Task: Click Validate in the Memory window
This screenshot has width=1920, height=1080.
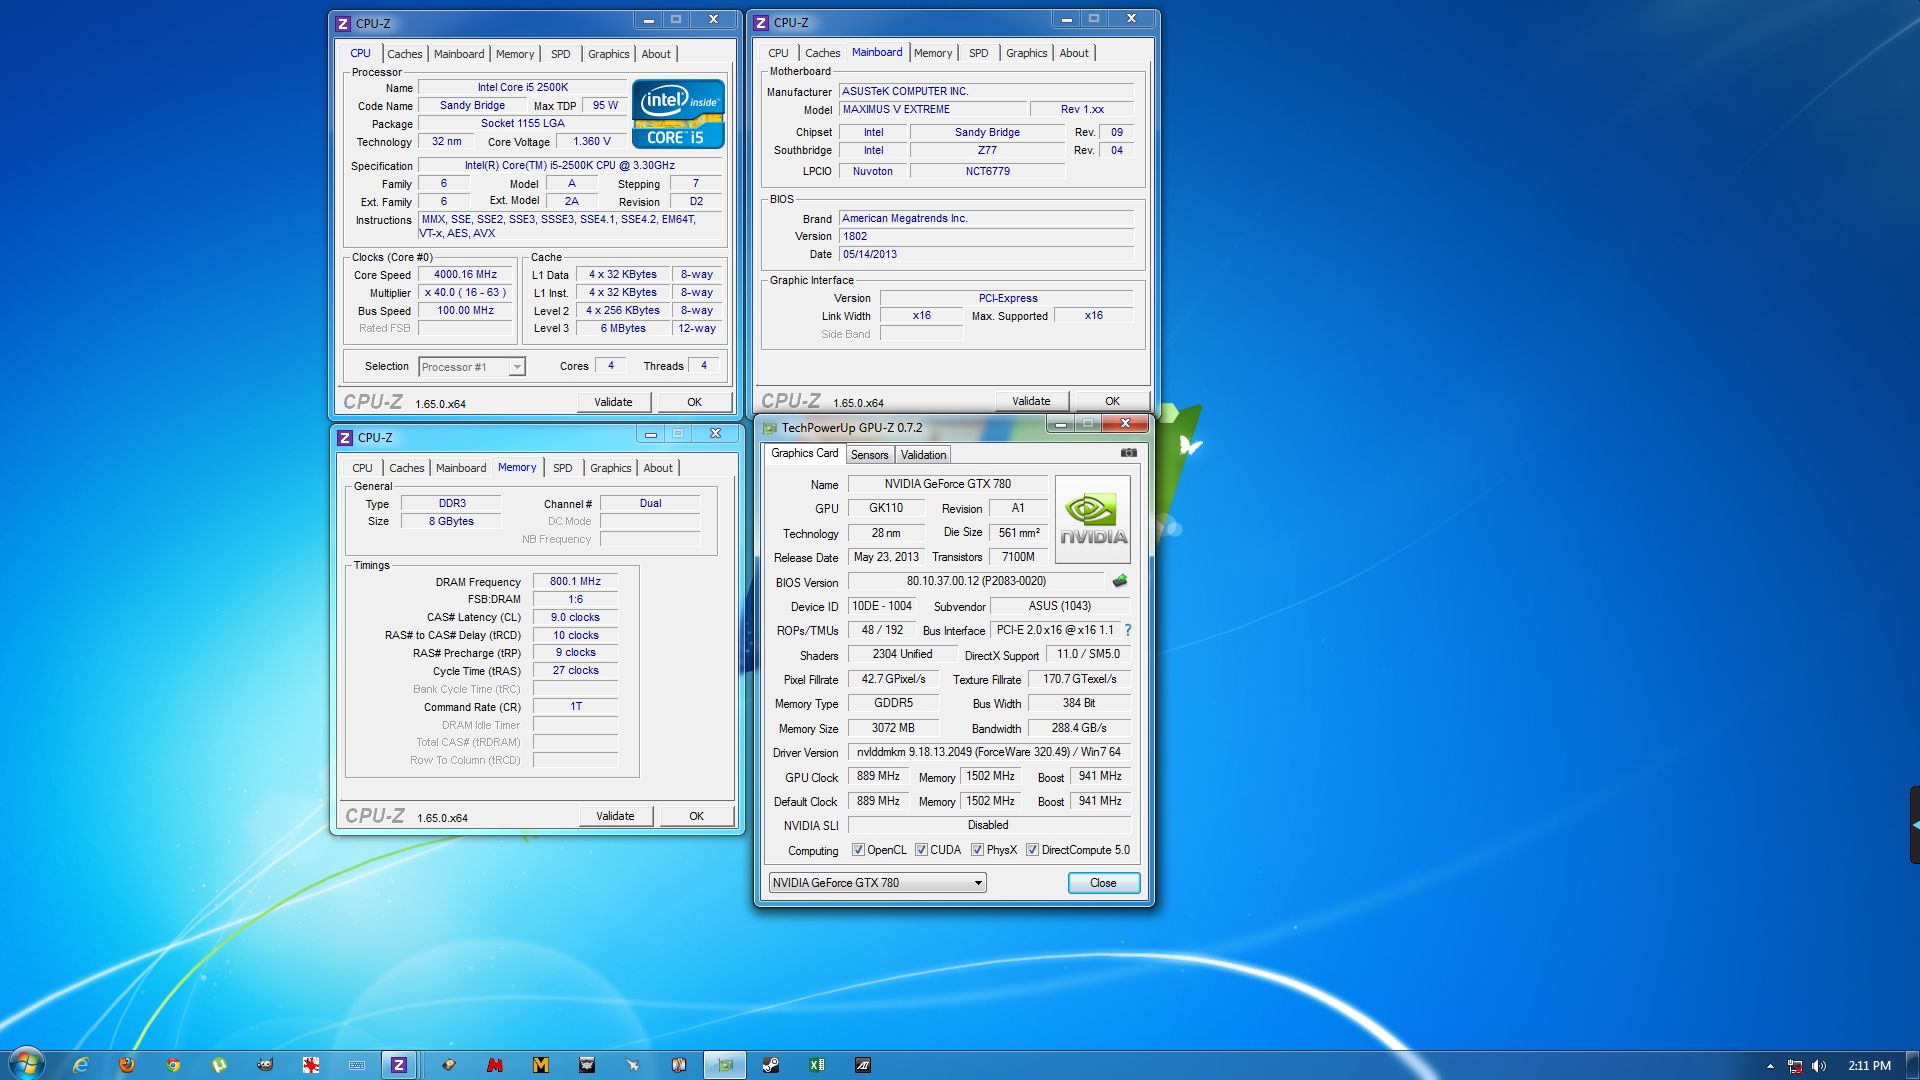Action: tap(615, 816)
